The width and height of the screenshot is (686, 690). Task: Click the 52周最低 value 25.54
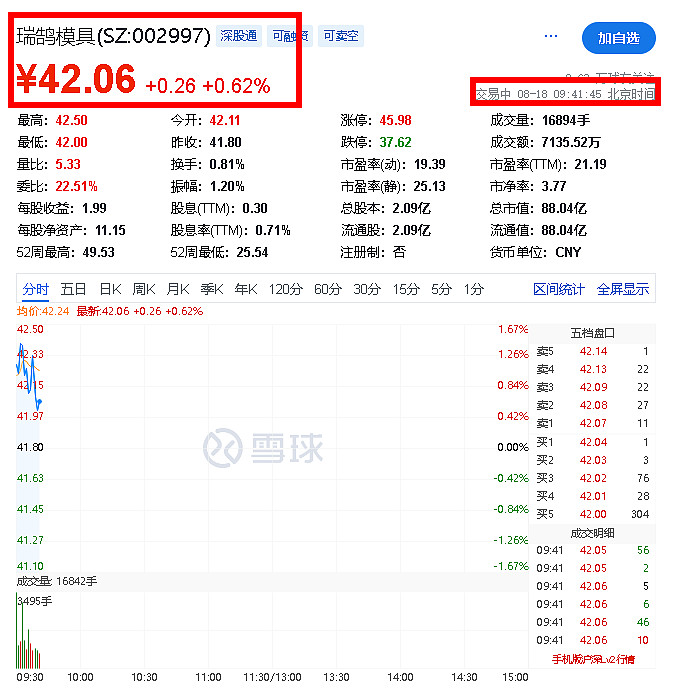(x=252, y=252)
